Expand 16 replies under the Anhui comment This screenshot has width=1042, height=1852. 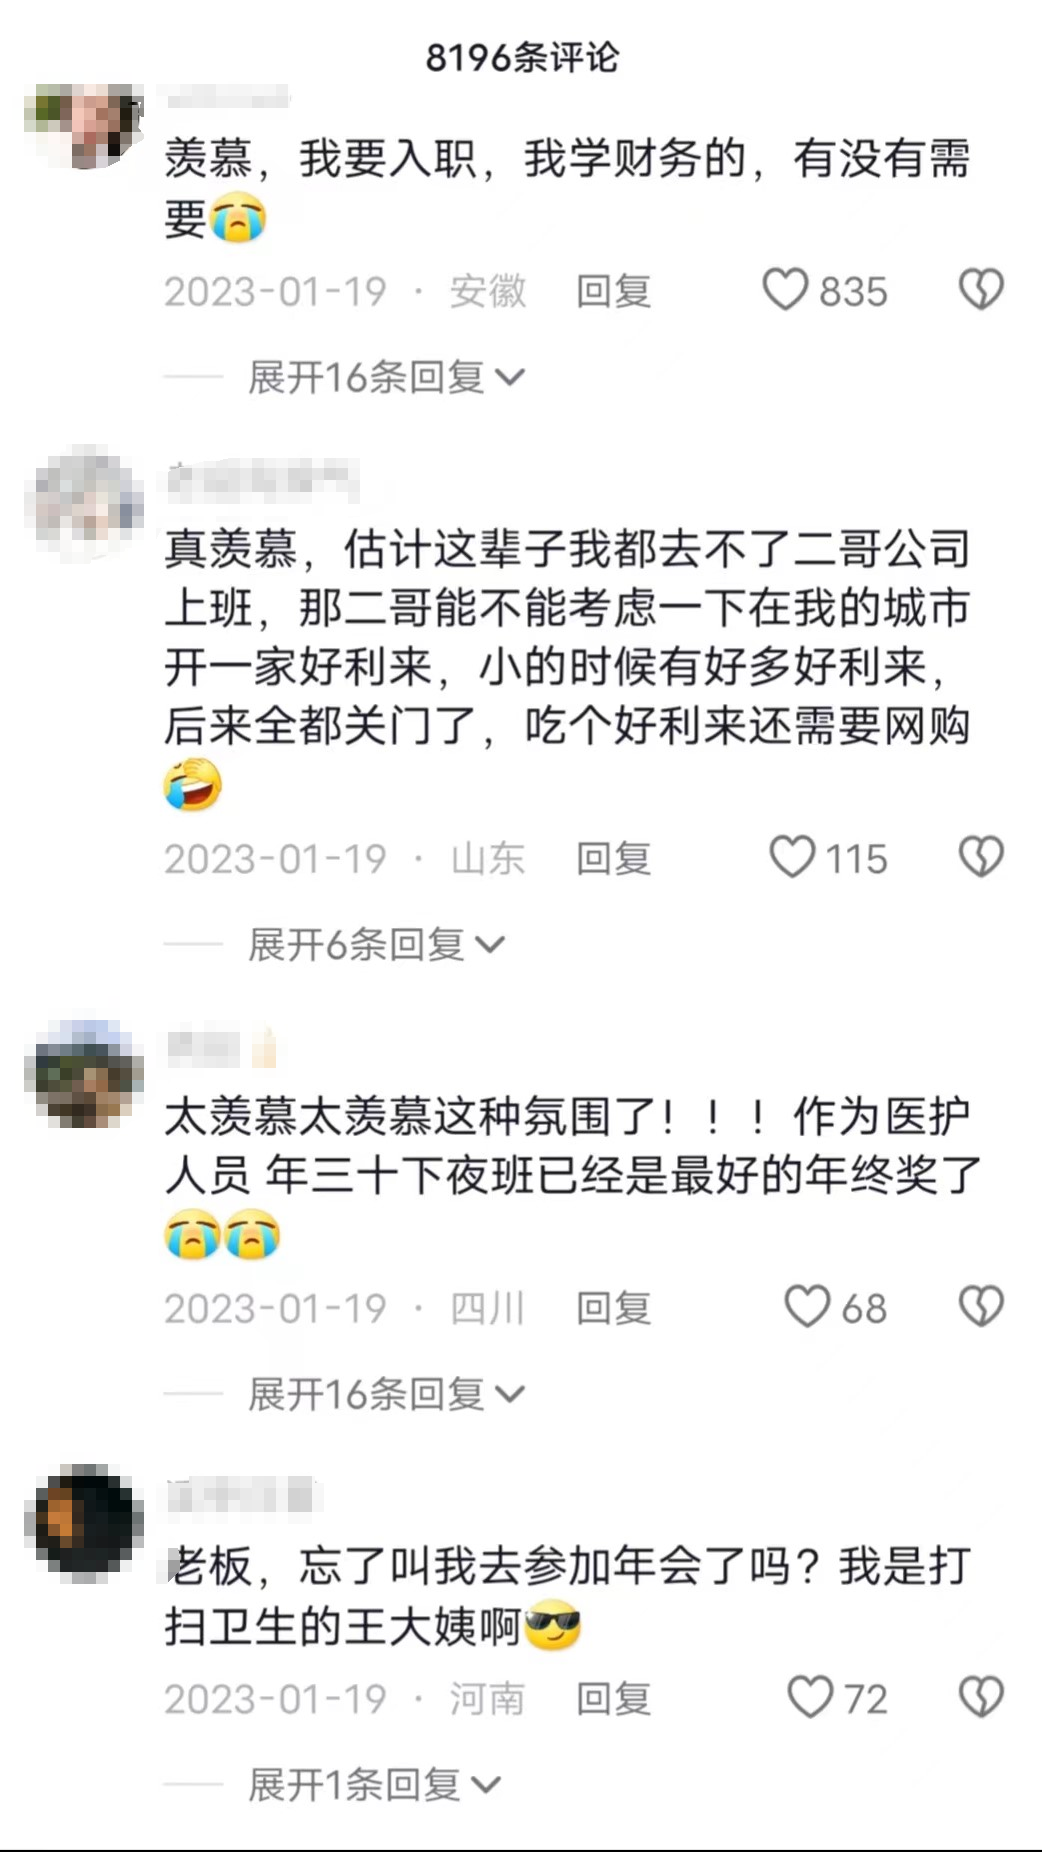point(386,377)
